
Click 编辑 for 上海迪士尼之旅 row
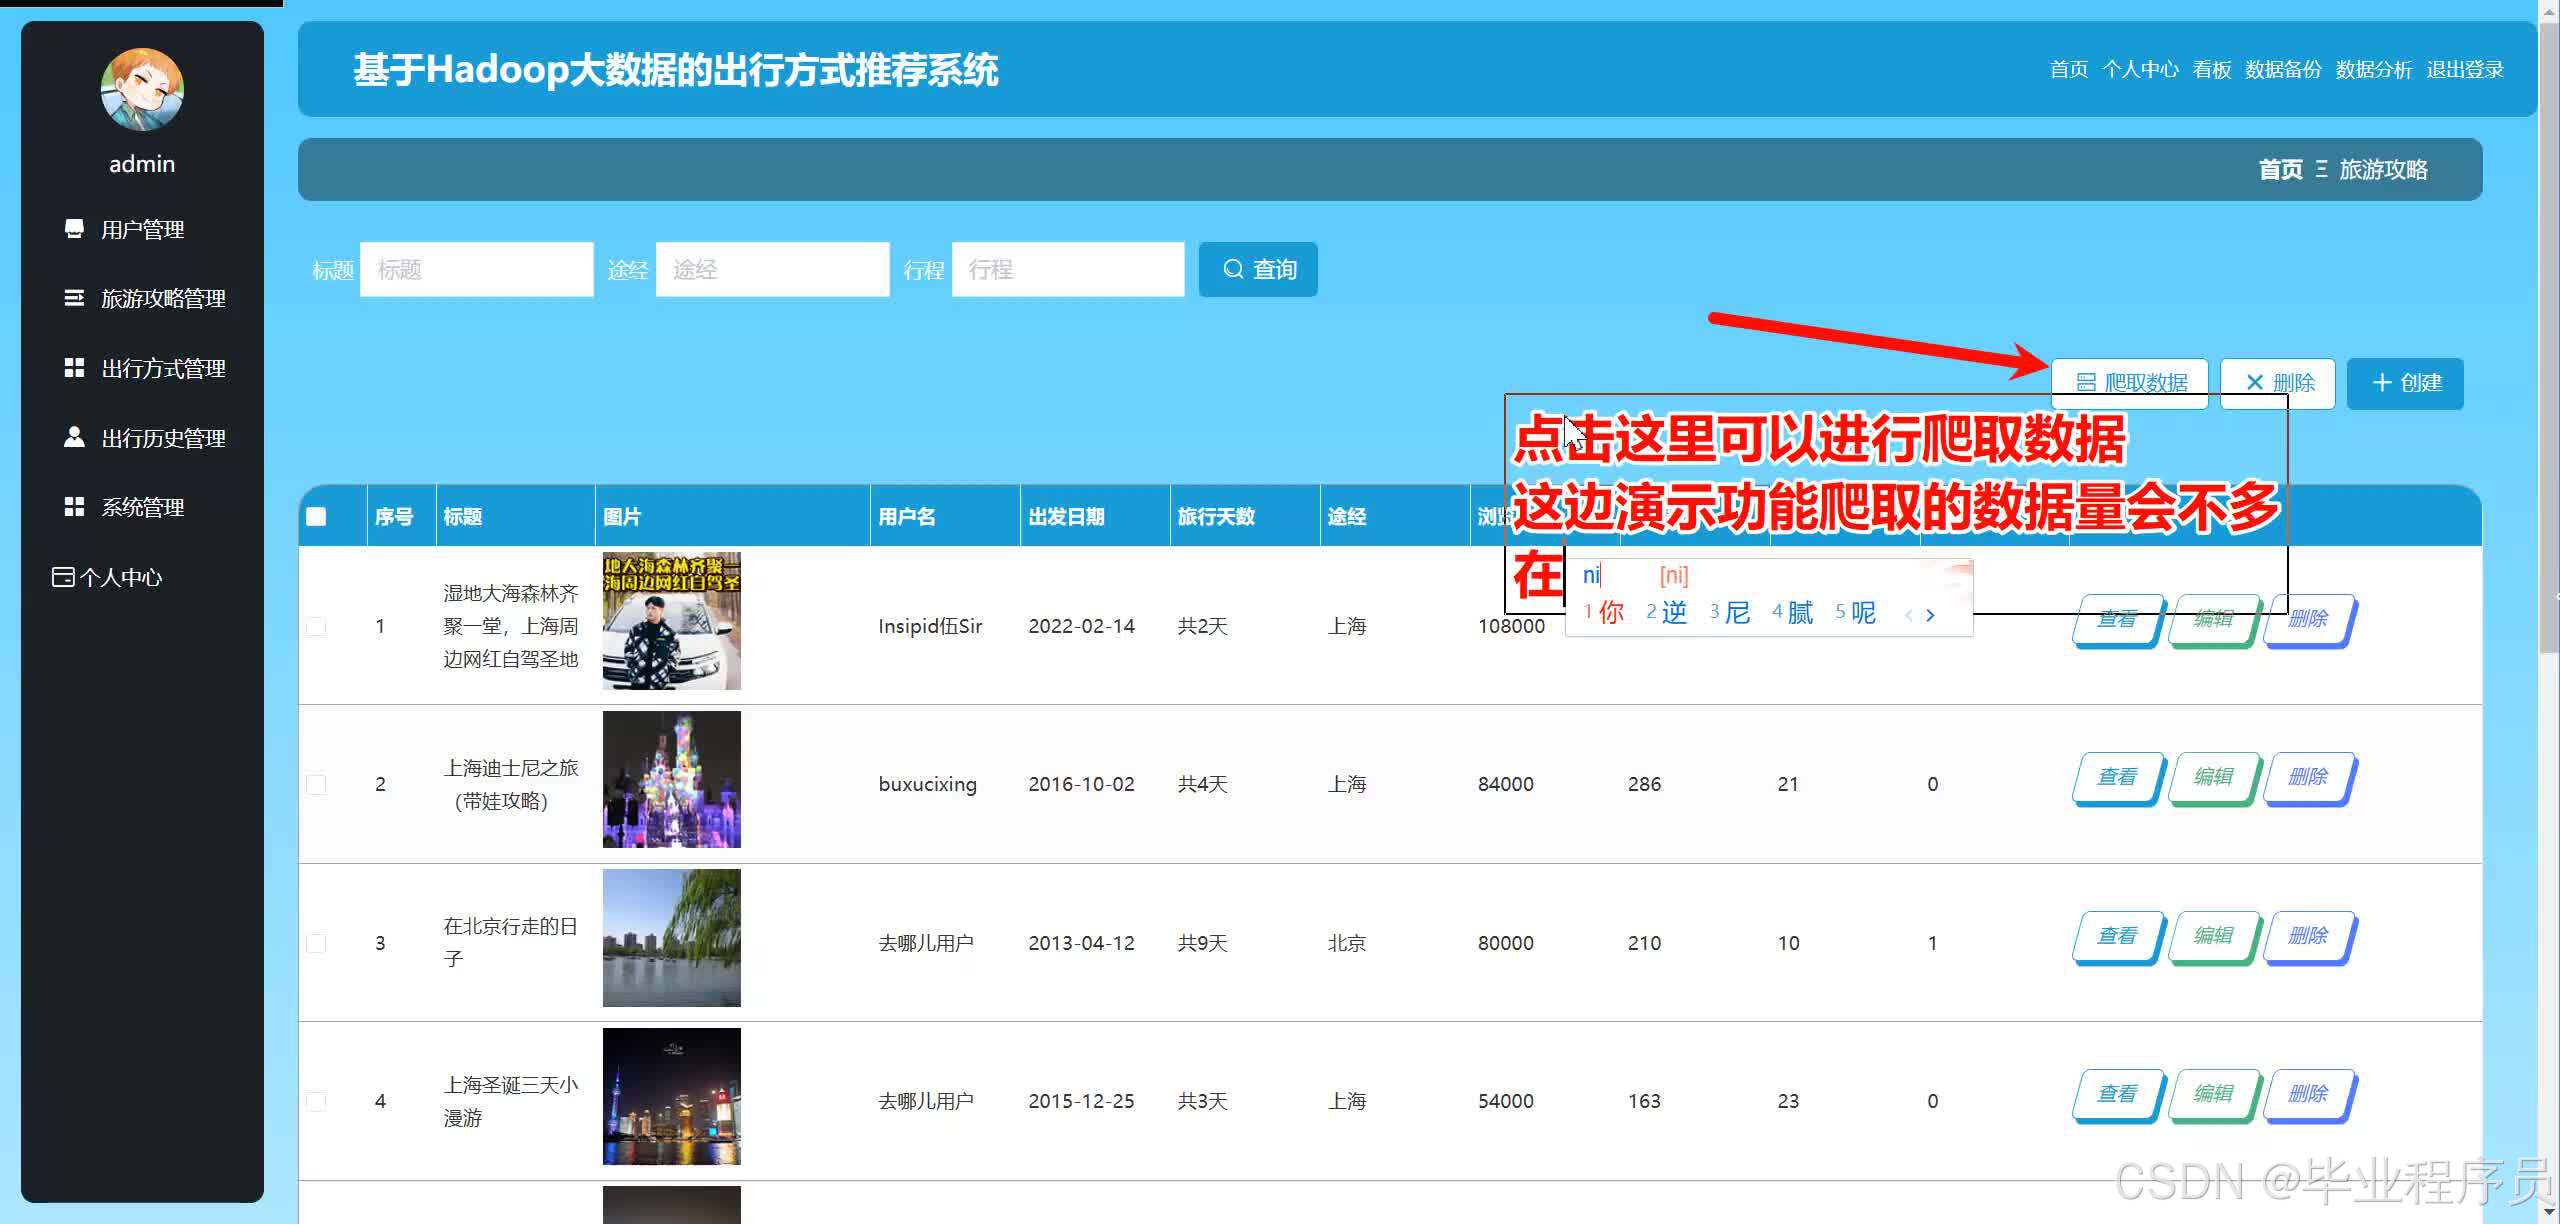pos(2214,777)
